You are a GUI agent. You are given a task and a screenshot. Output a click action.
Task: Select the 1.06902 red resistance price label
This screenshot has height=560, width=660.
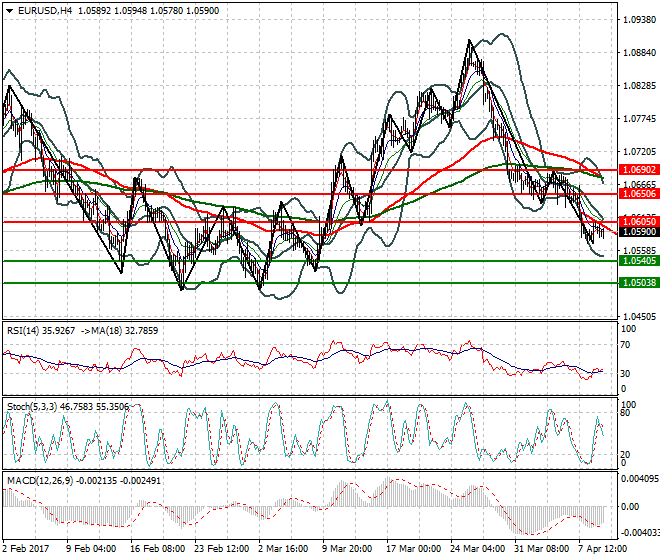(x=639, y=170)
